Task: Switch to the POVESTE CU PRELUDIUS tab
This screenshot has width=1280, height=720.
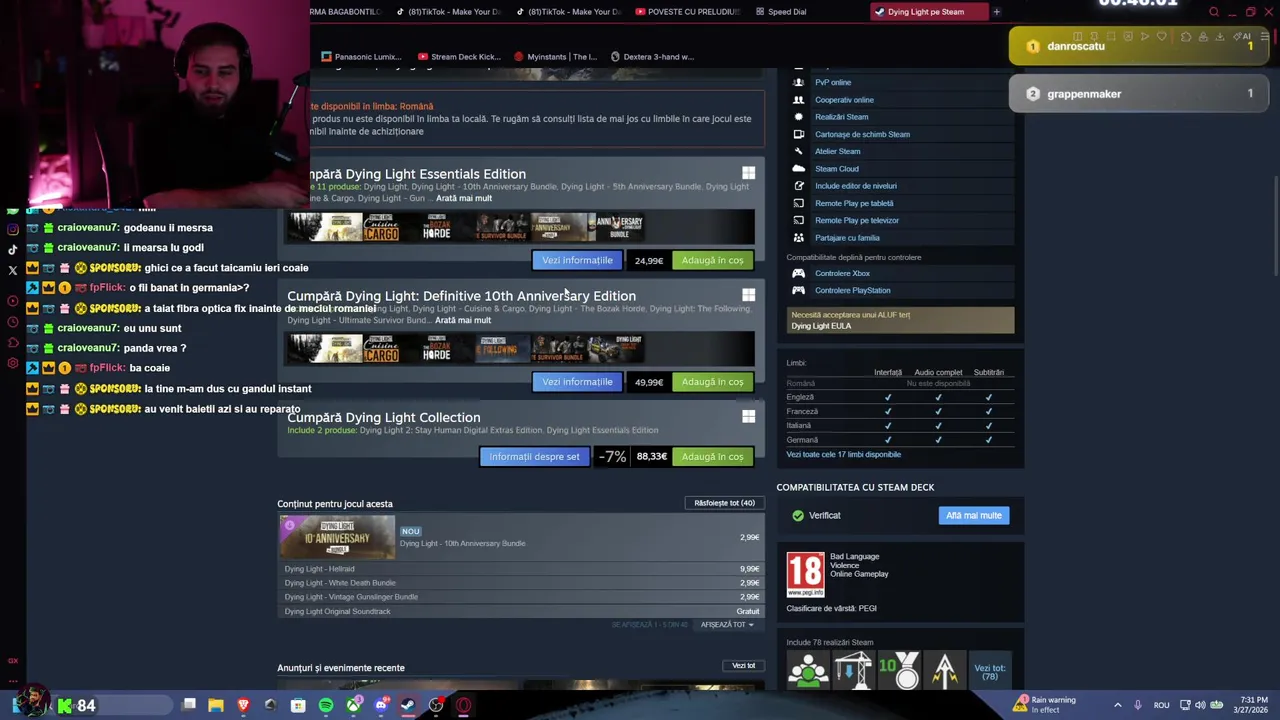Action: (688, 12)
